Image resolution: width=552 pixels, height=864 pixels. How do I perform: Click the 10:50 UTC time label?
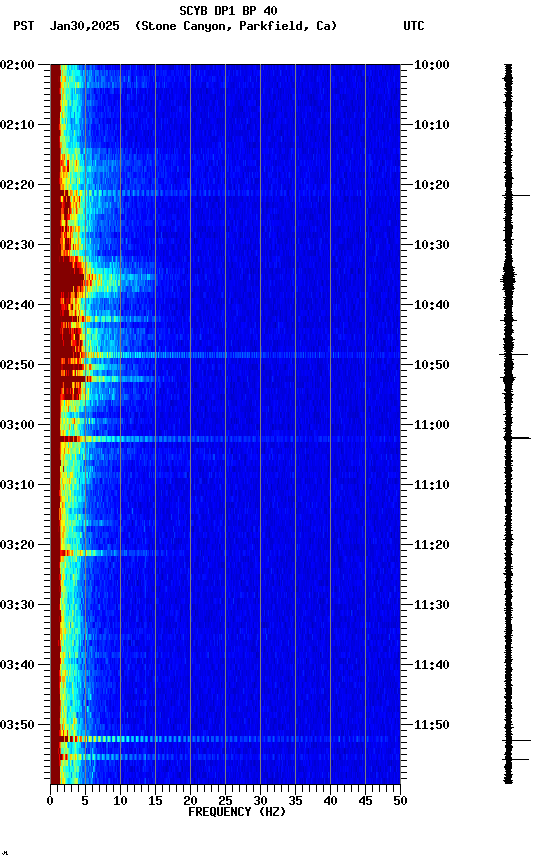coord(432,365)
